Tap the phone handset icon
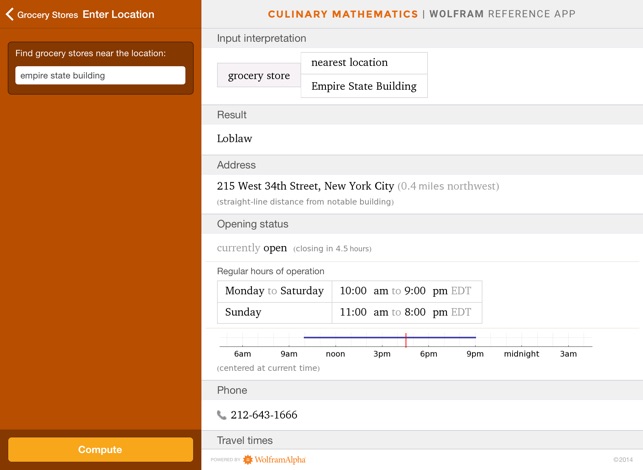Screen dimensions: 643x470 tap(221, 415)
